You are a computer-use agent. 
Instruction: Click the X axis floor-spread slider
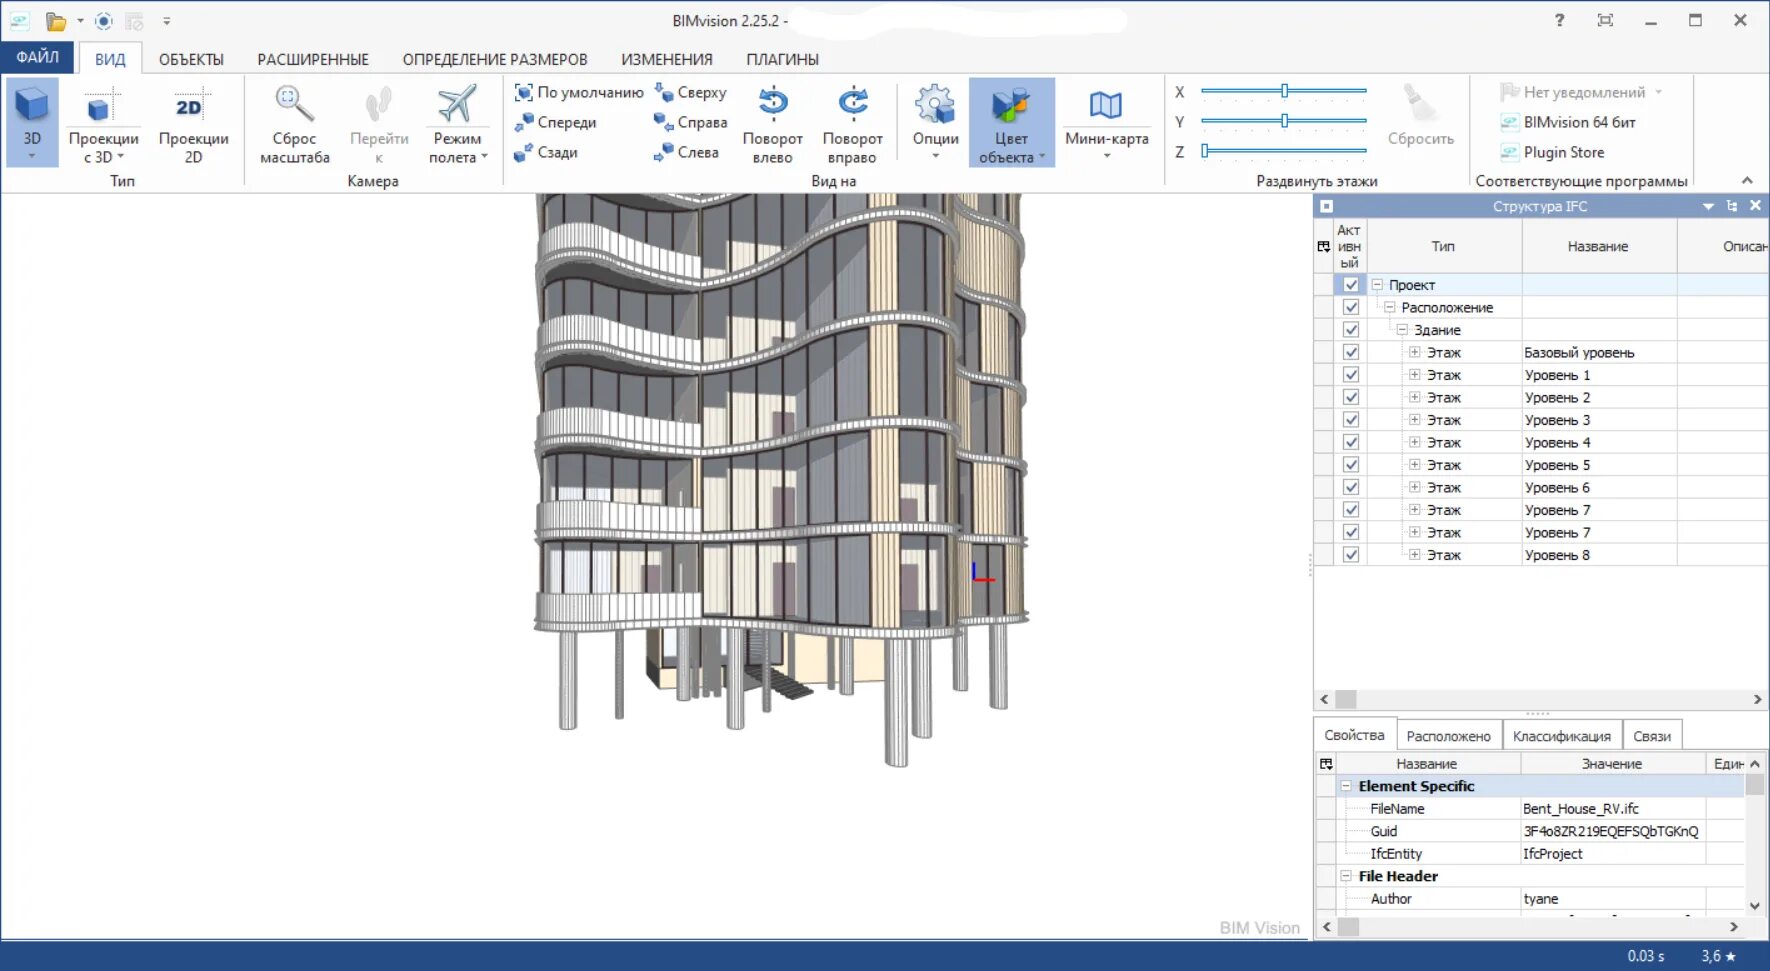tap(1284, 91)
